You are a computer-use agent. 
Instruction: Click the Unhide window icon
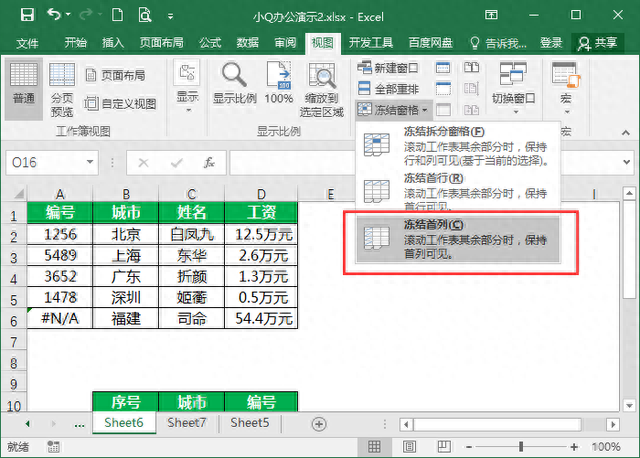pos(444,109)
